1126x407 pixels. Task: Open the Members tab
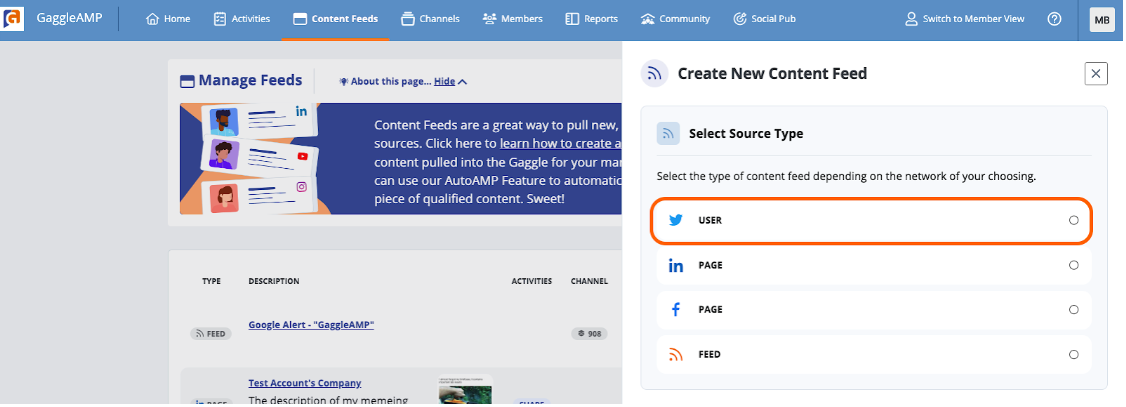[513, 19]
